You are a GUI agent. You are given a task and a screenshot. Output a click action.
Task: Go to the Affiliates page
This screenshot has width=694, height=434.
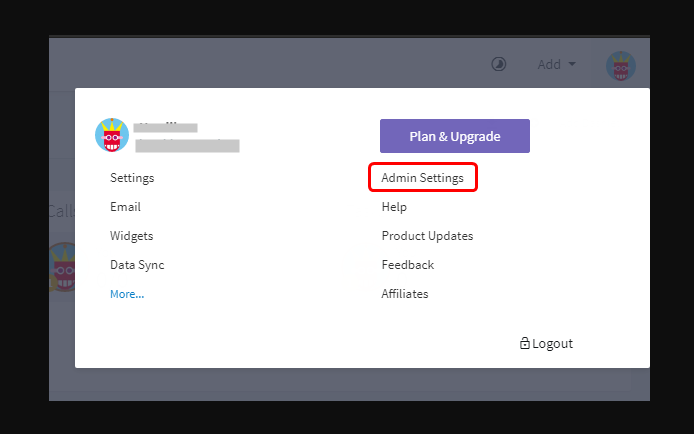pyautogui.click(x=404, y=294)
